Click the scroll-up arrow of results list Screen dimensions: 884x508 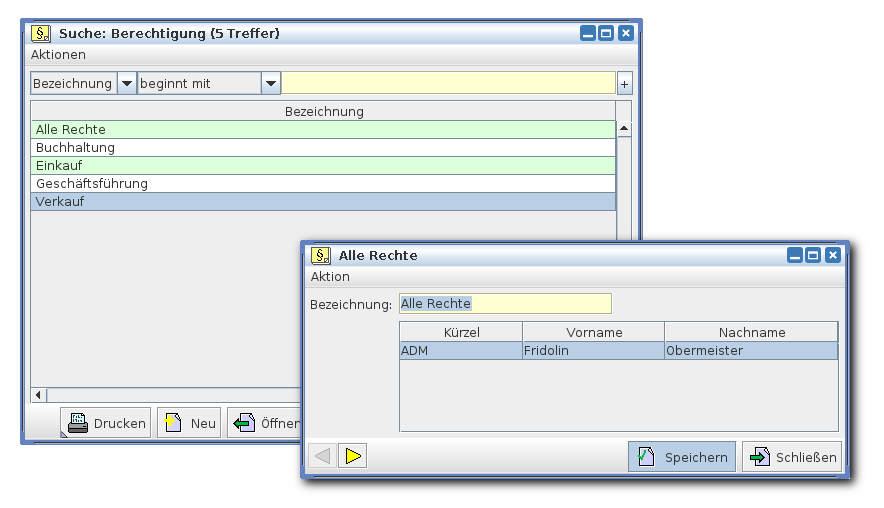coord(624,129)
